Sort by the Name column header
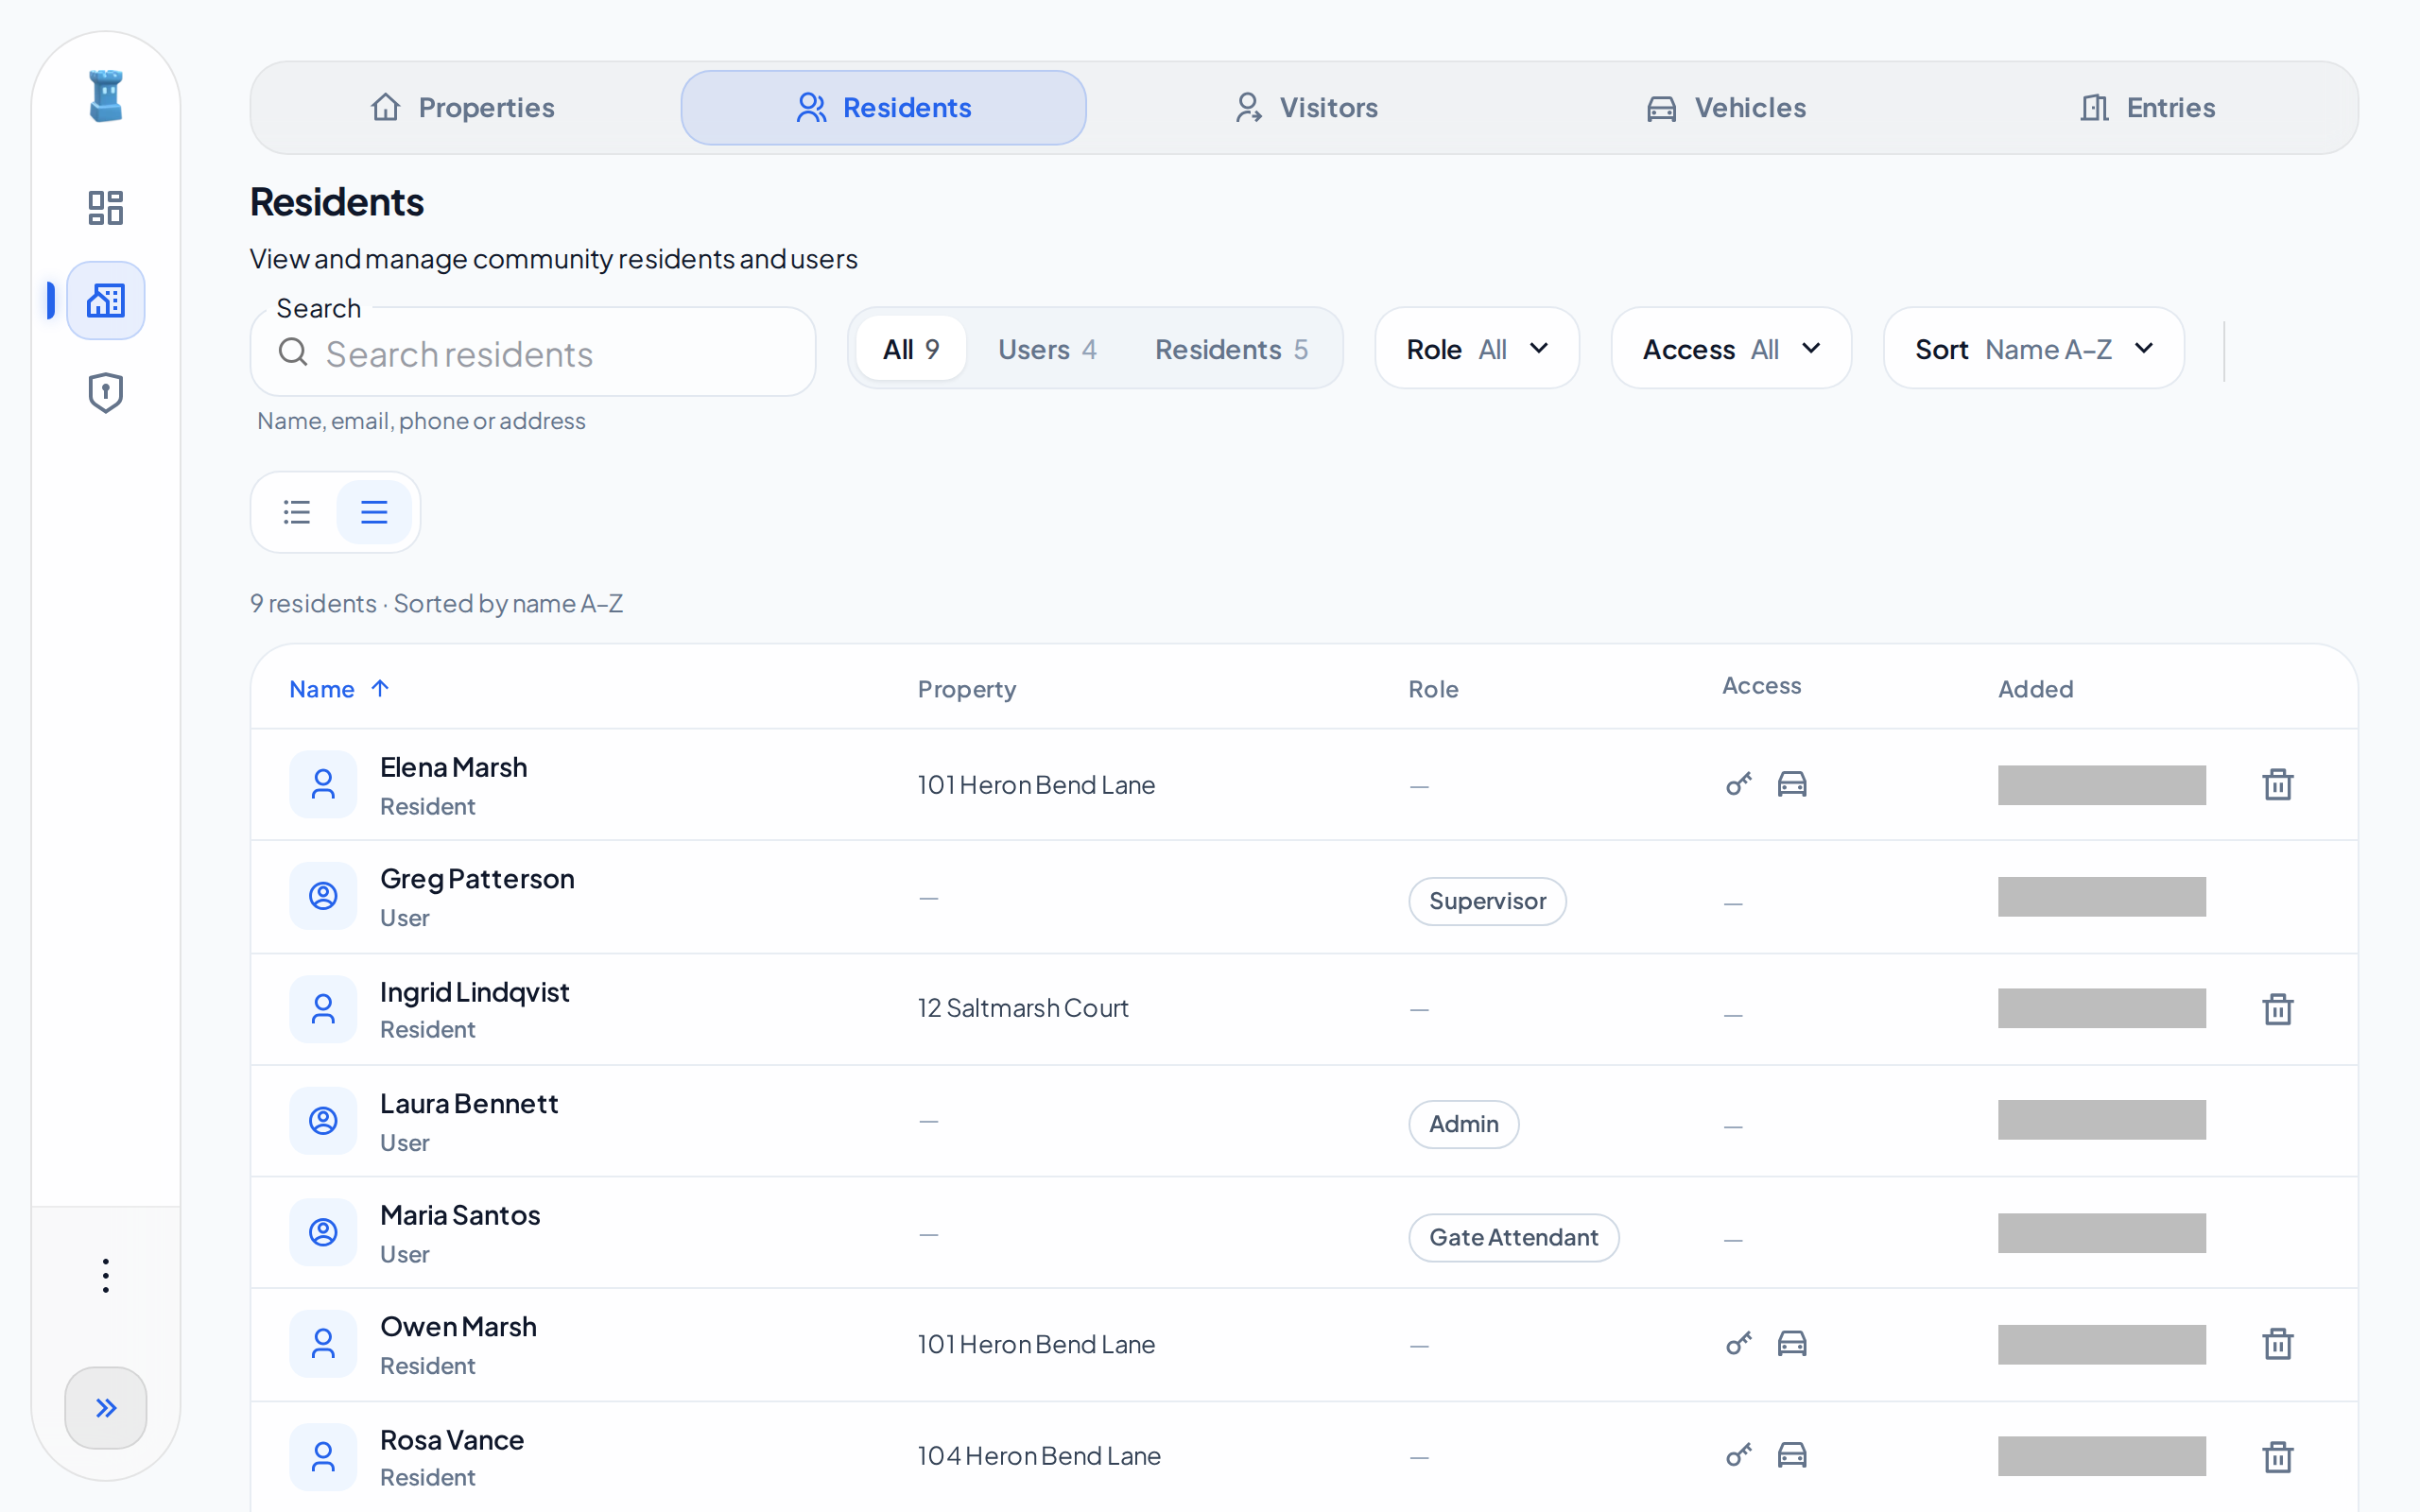Image resolution: width=2420 pixels, height=1512 pixels. [x=338, y=689]
